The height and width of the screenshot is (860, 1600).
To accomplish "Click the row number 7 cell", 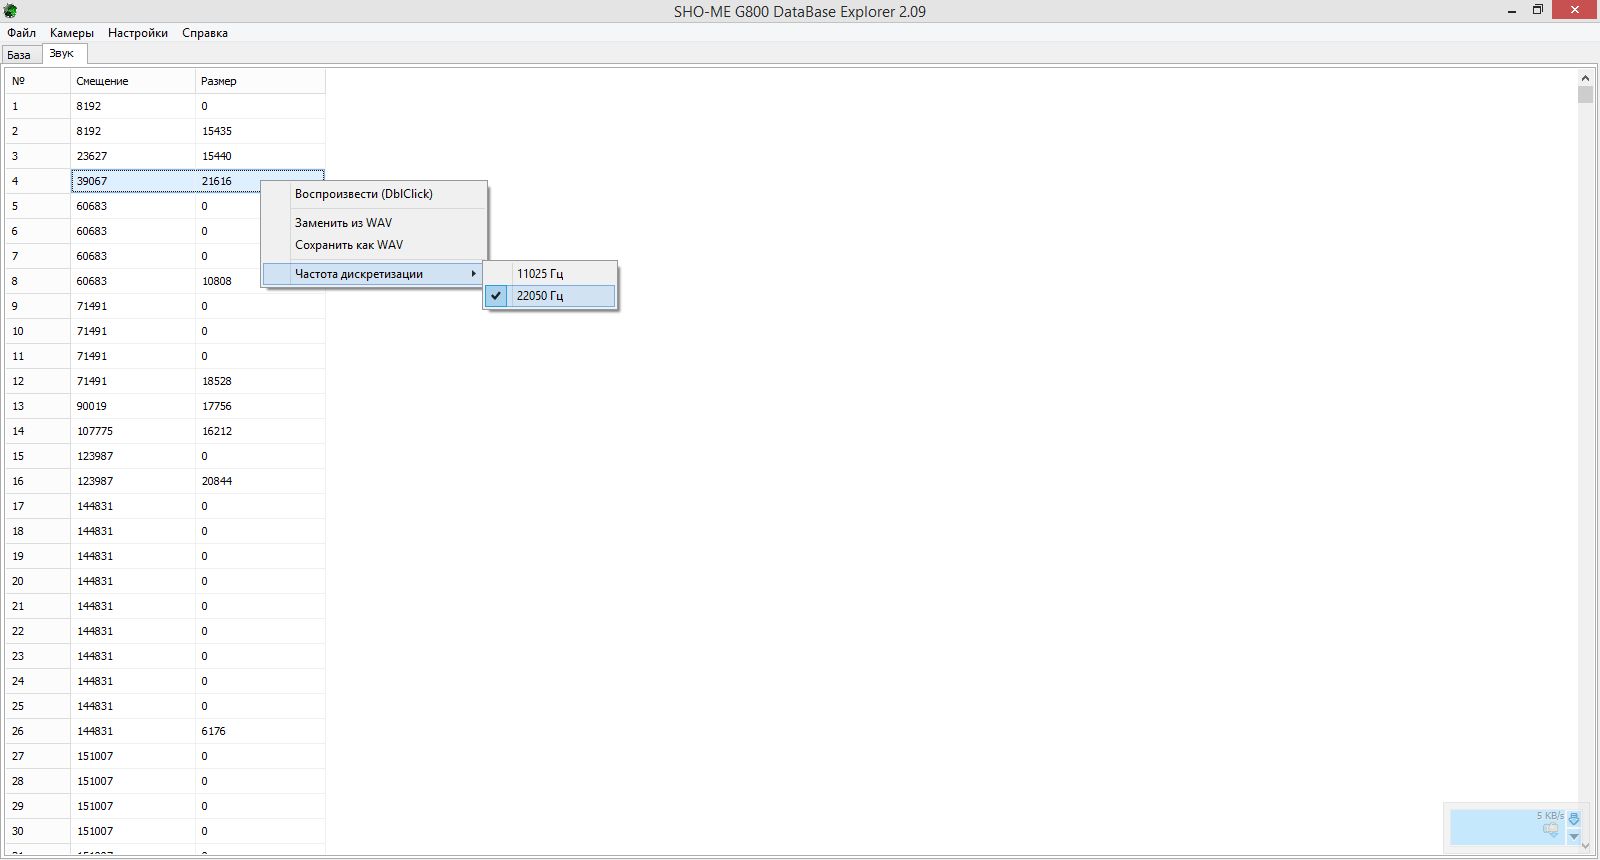I will pos(38,256).
